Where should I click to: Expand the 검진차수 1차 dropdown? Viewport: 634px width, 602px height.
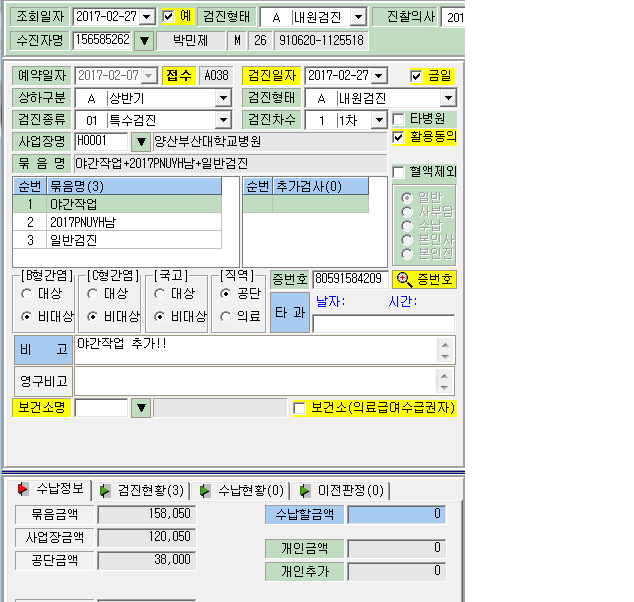(x=379, y=120)
